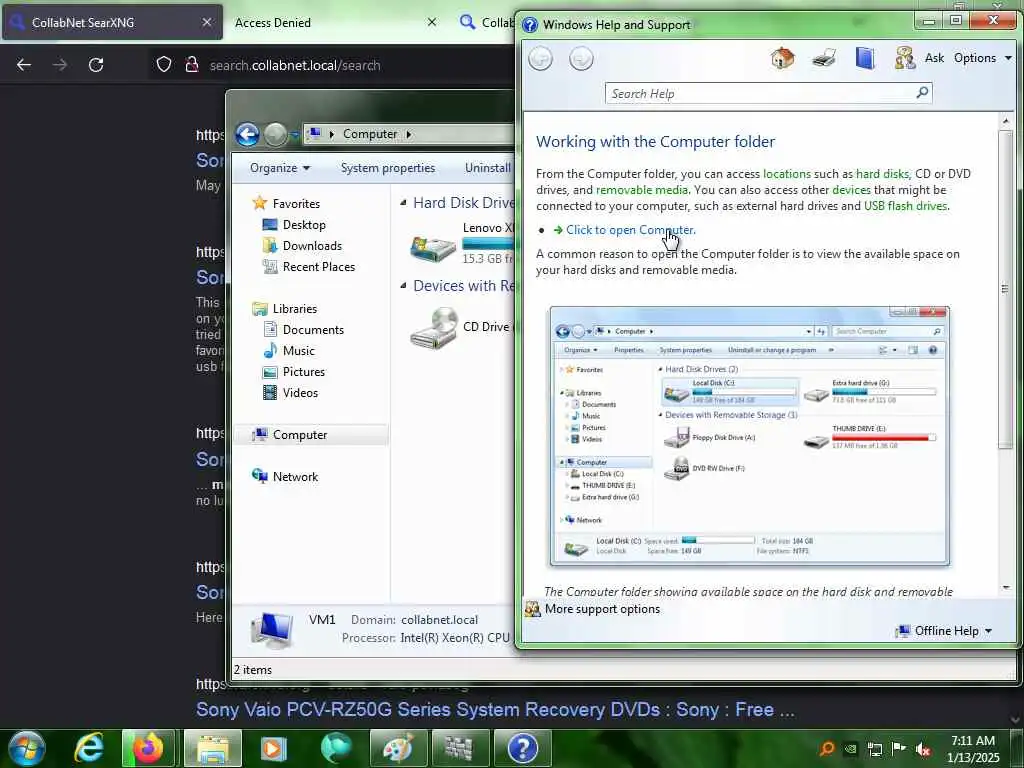This screenshot has height=768, width=1024.
Task: Open Windows Explorer taskbar button
Action: [212, 748]
